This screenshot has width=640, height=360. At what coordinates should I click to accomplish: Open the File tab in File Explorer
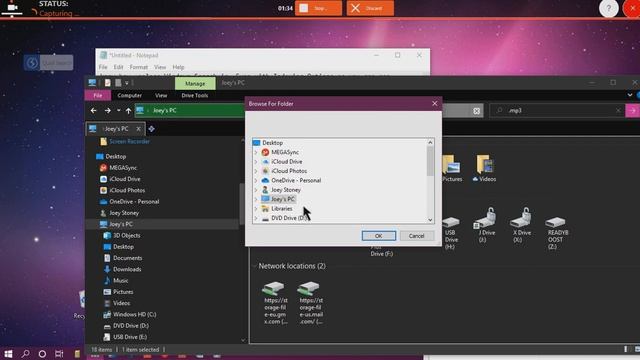click(x=98, y=96)
